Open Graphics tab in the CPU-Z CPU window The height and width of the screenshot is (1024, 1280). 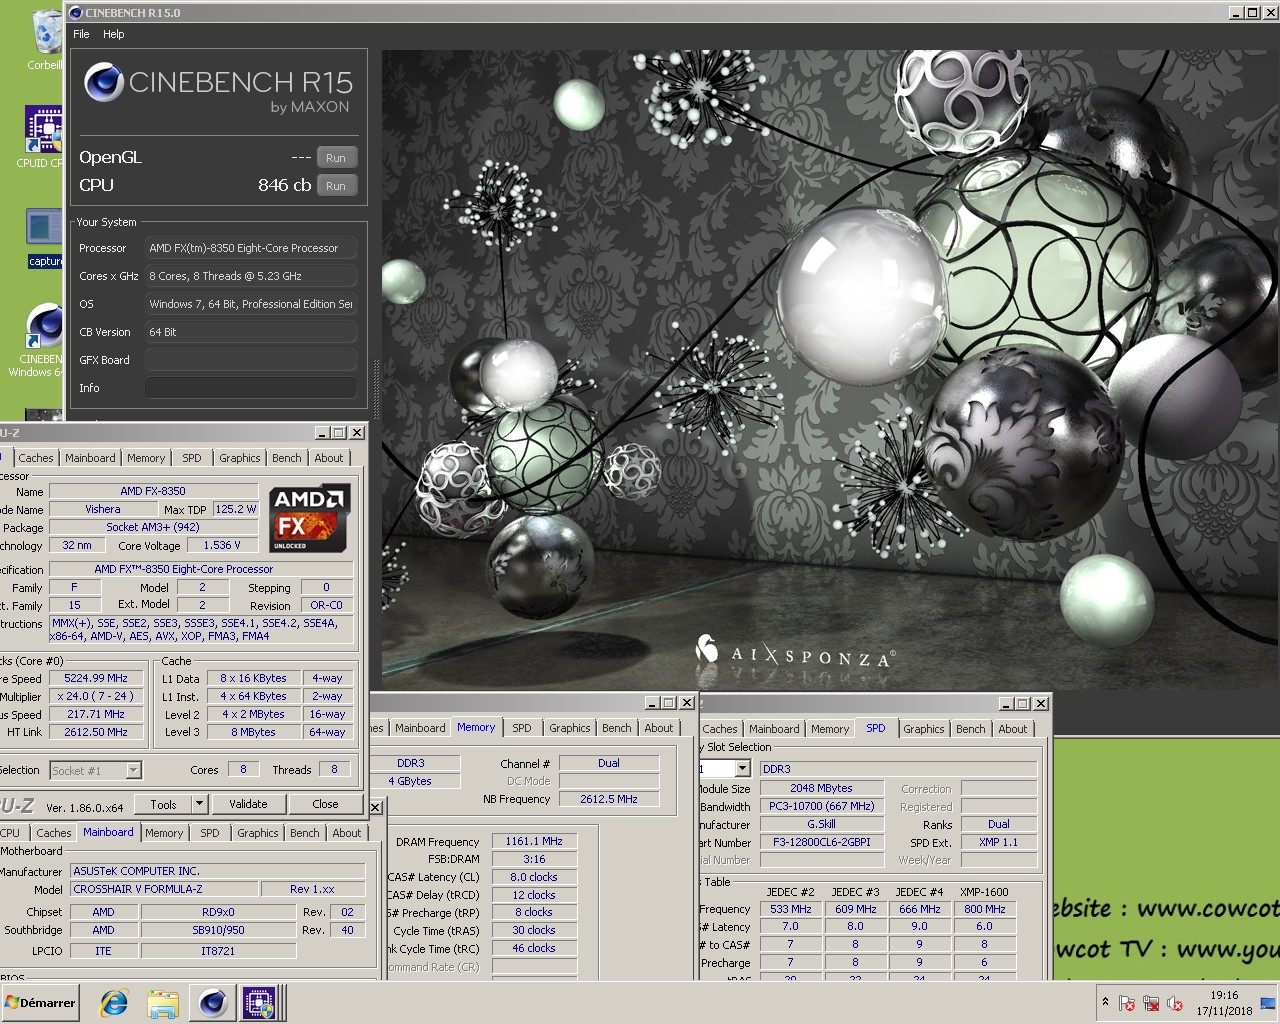click(240, 458)
